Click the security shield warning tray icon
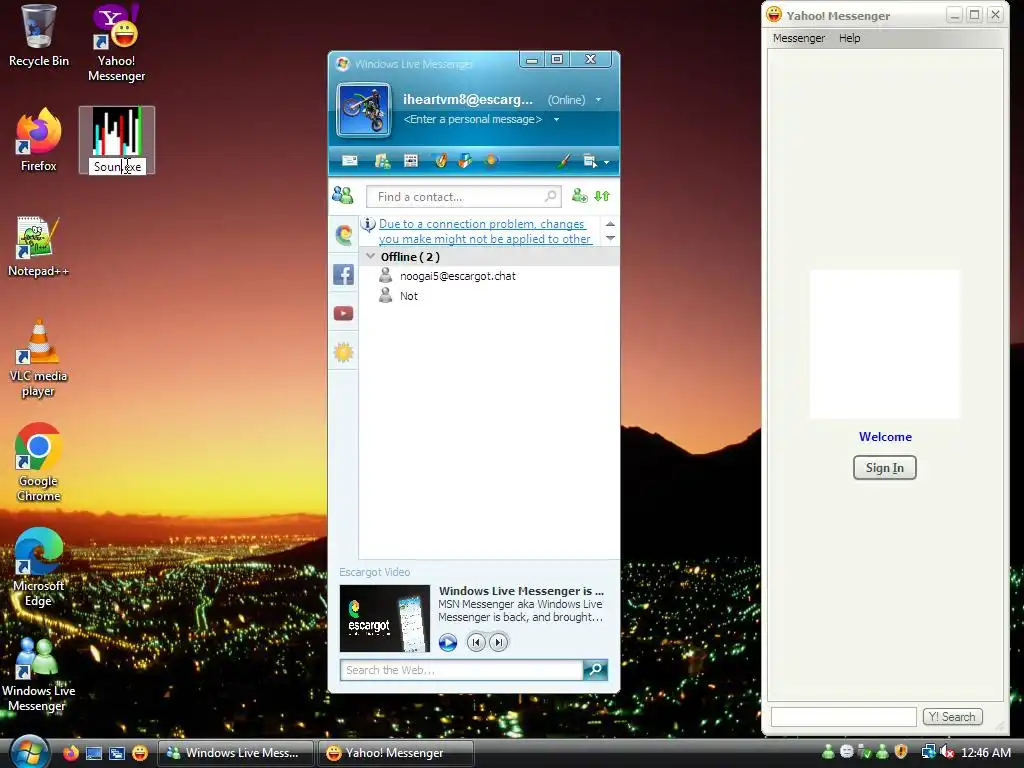The width and height of the screenshot is (1024, 768). tap(901, 752)
